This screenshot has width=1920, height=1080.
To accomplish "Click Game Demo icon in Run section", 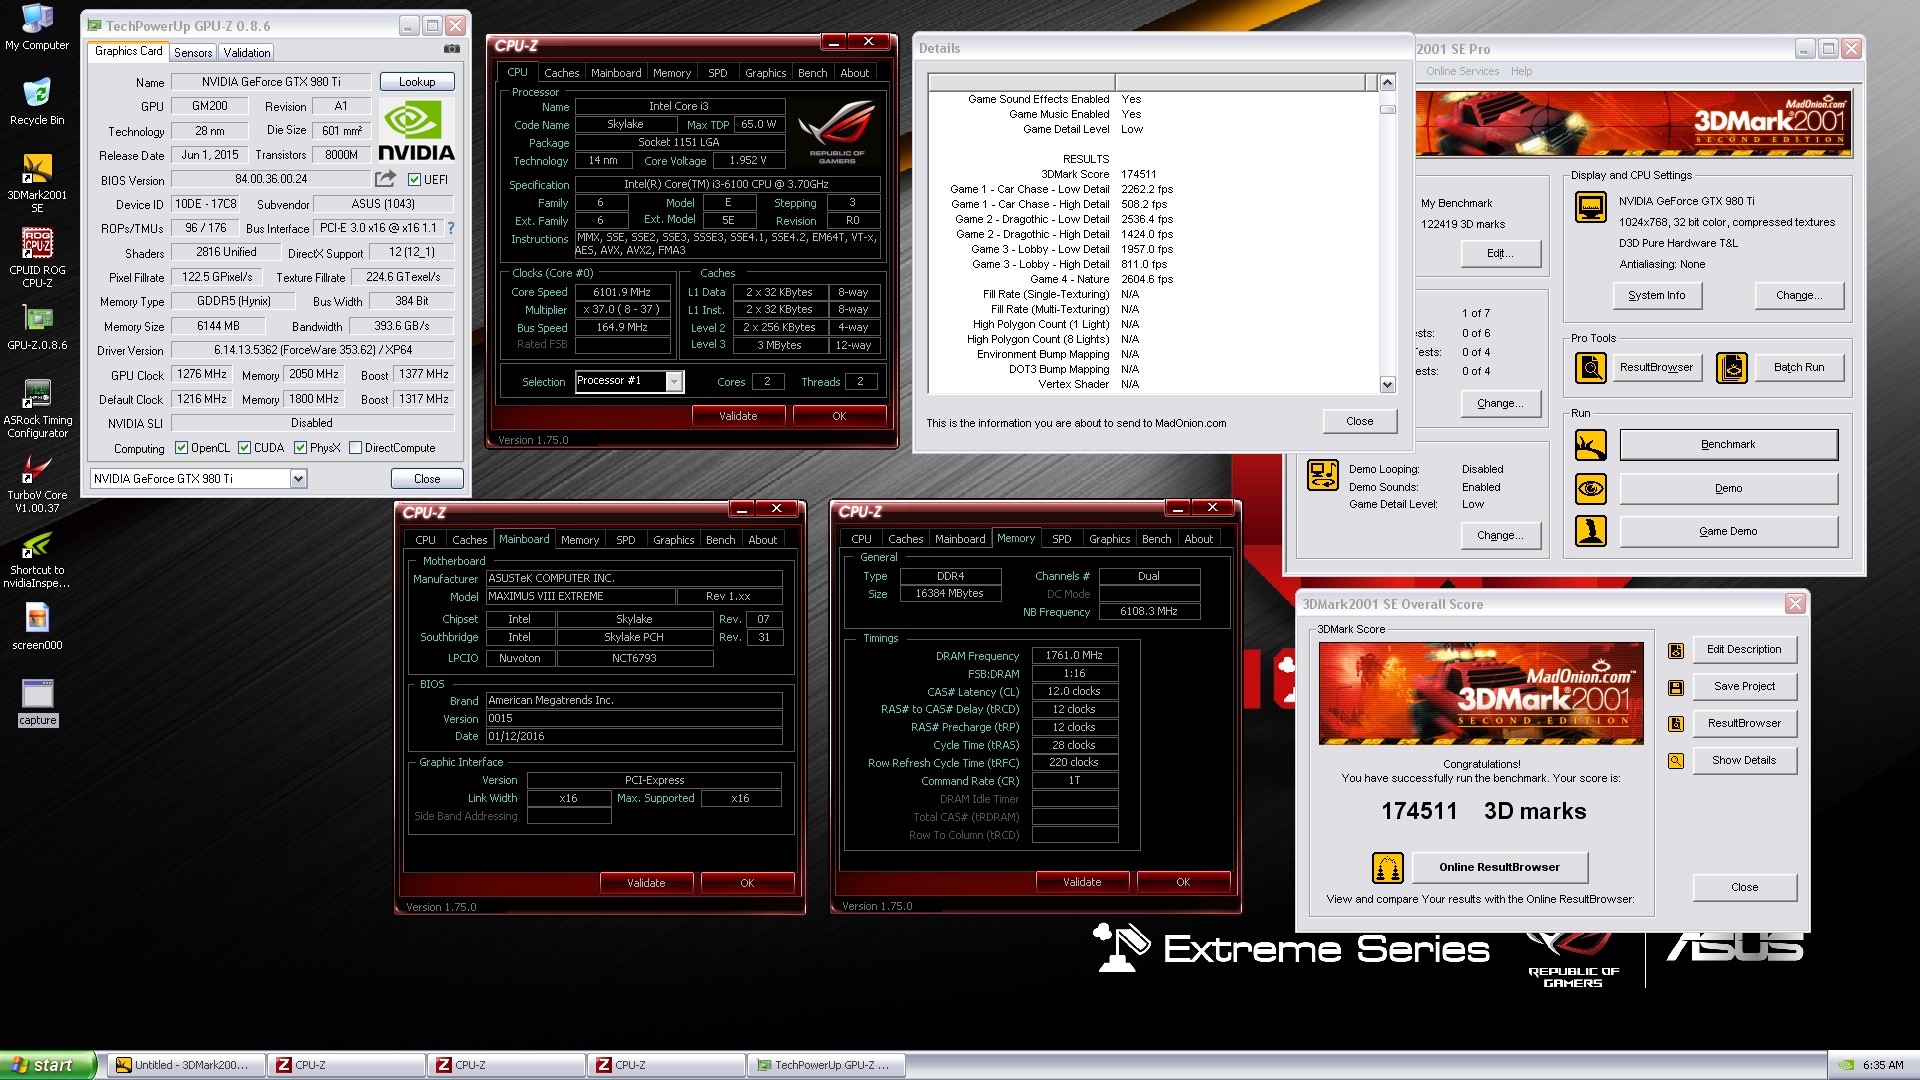I will (x=1590, y=532).
